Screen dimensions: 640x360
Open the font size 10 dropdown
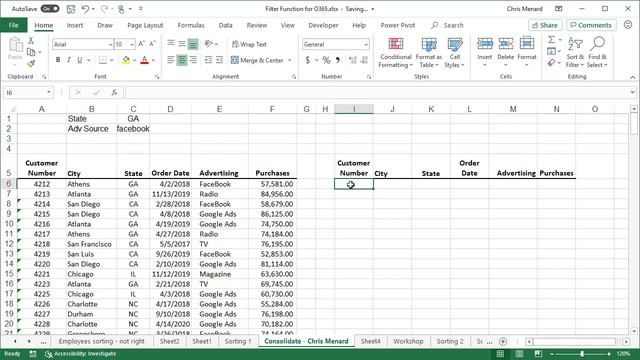tap(132, 44)
